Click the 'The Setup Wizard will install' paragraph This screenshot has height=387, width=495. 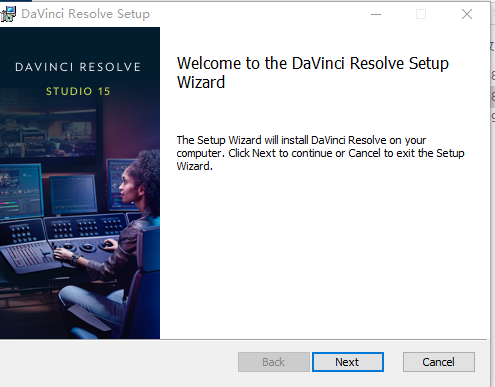[x=320, y=153]
